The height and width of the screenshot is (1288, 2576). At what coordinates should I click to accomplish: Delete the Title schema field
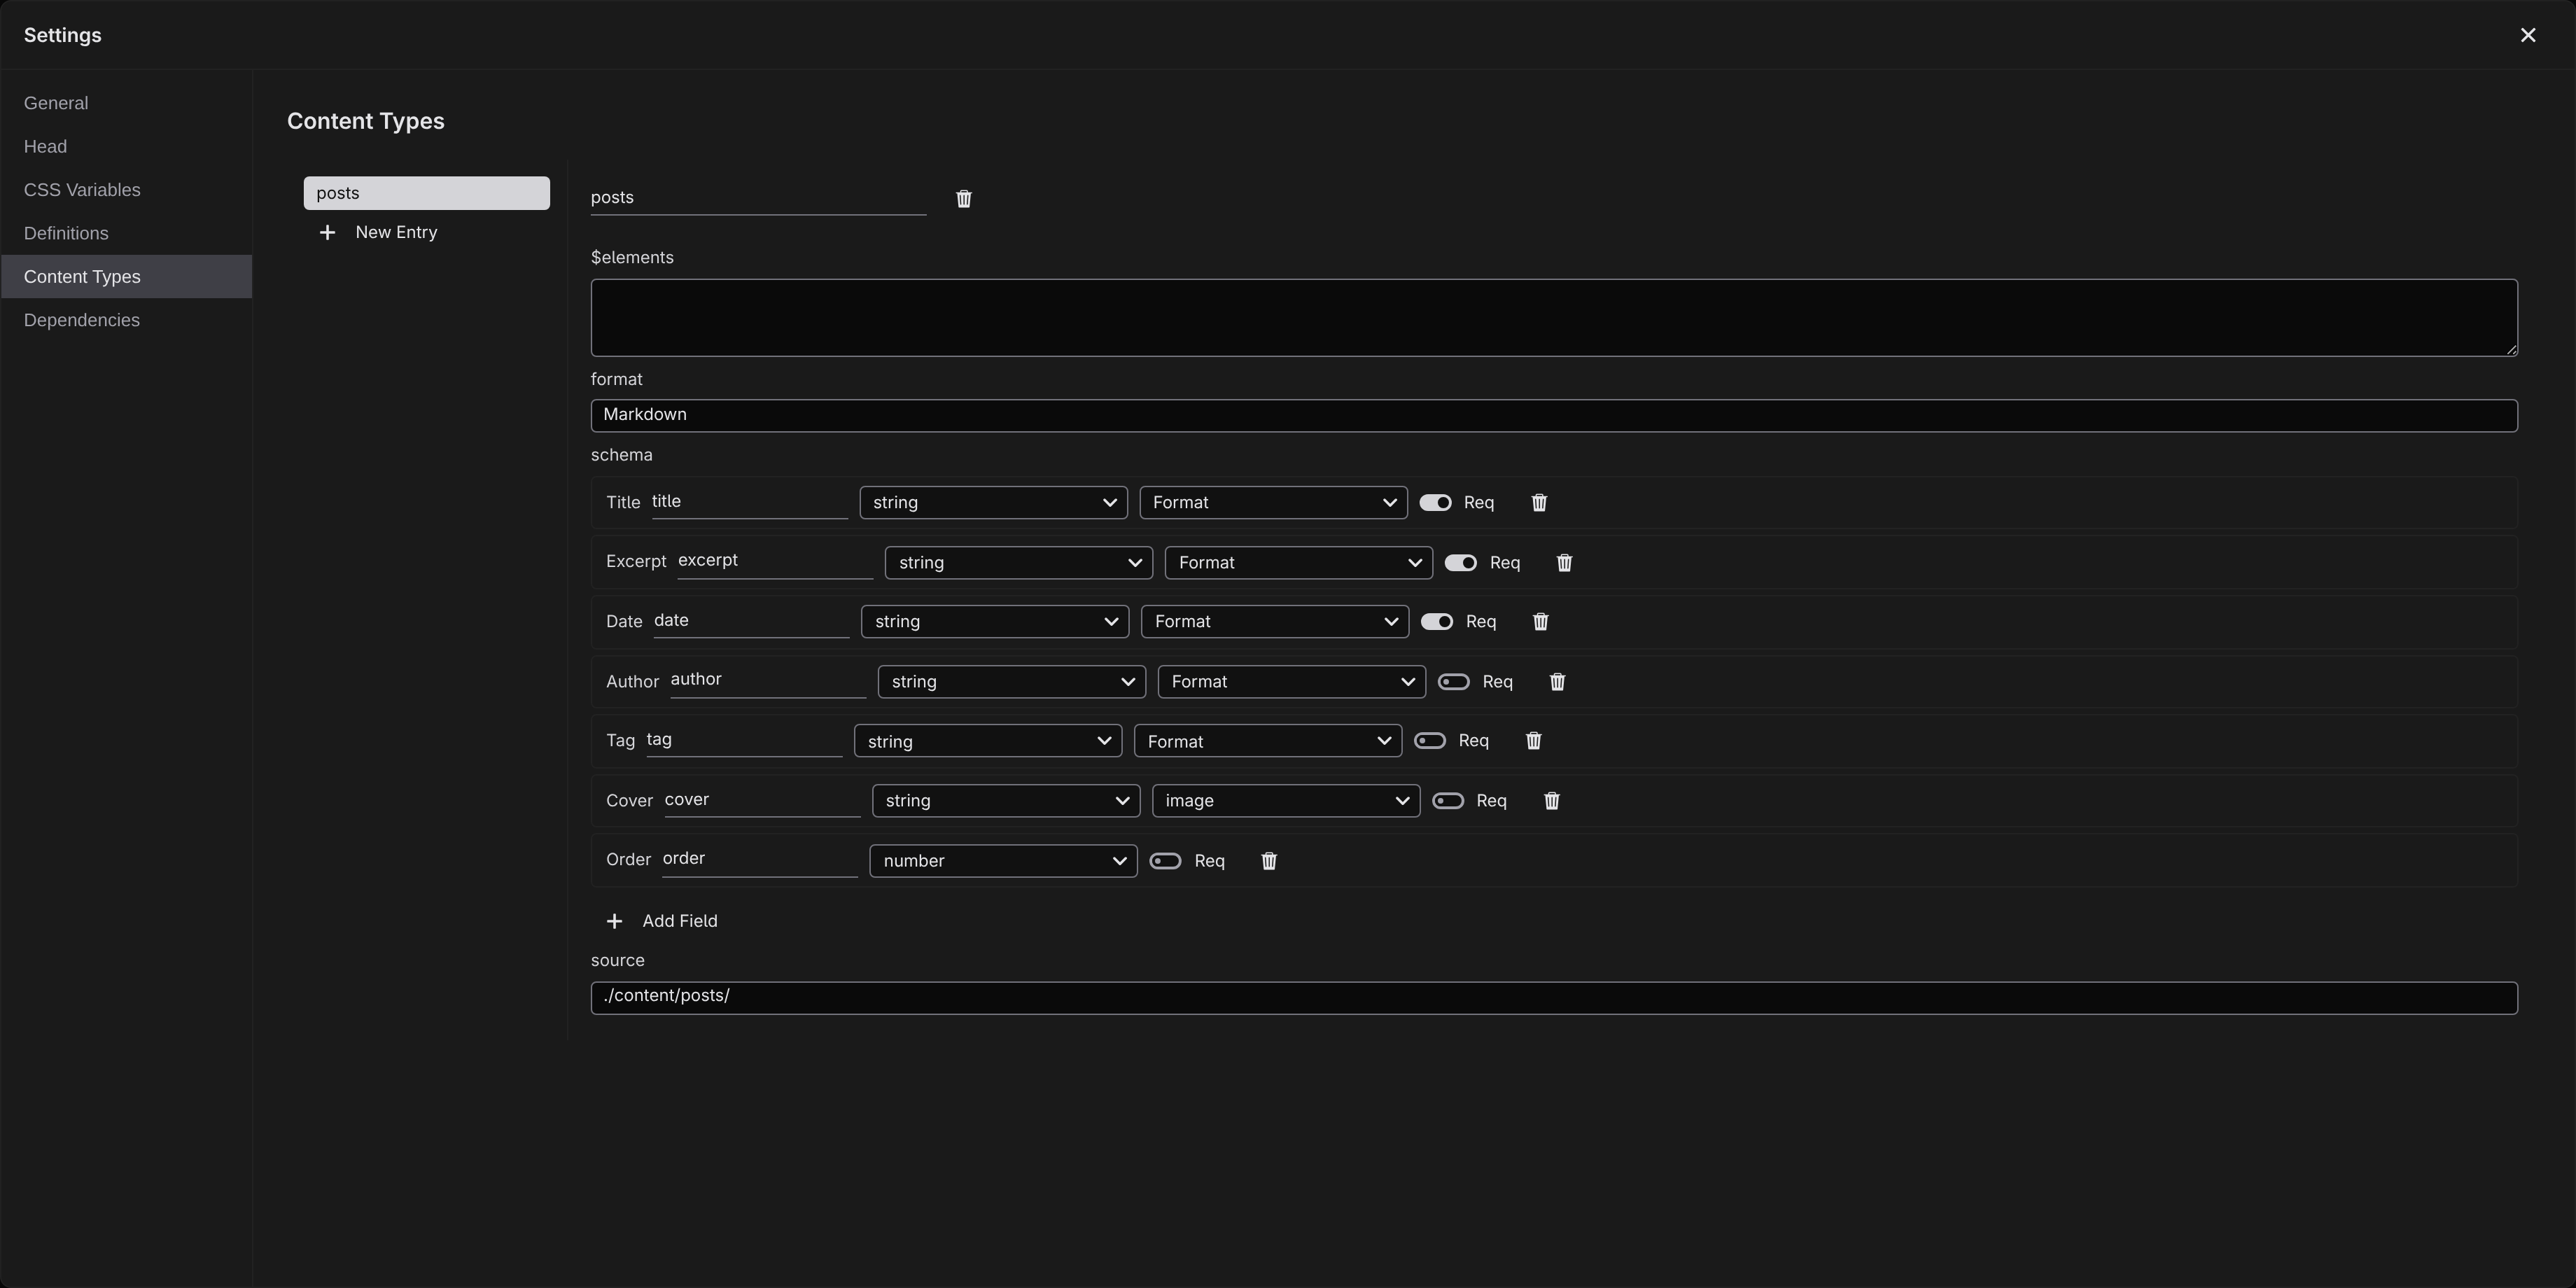[1539, 503]
